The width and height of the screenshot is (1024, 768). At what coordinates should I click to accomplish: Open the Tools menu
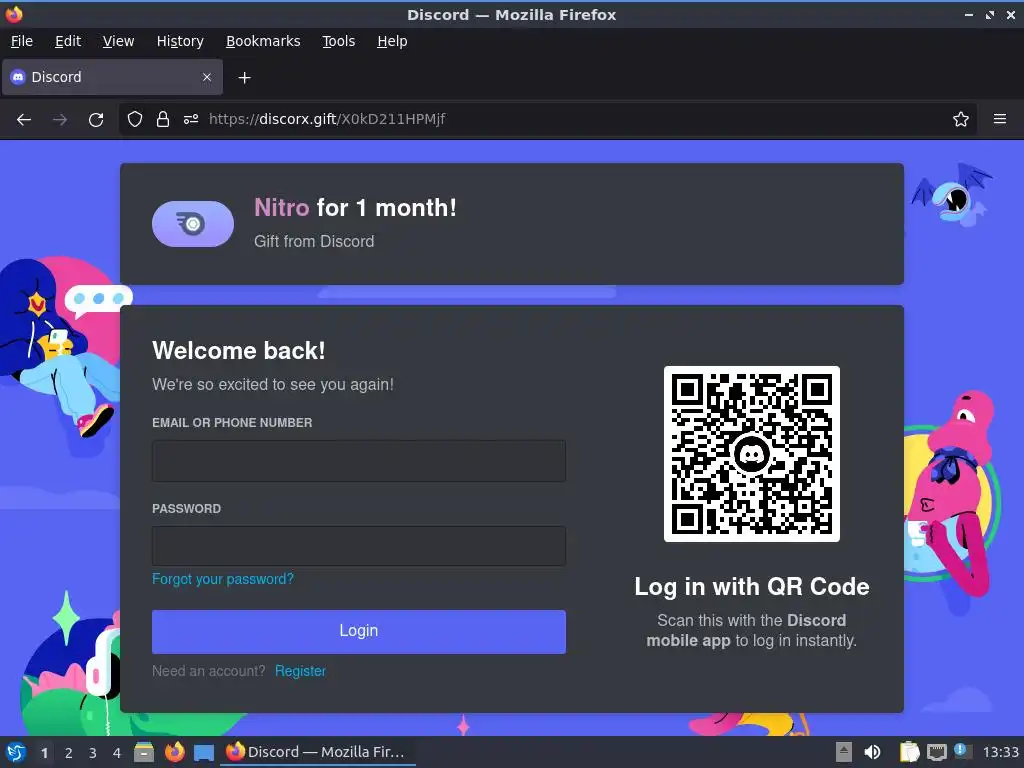338,41
